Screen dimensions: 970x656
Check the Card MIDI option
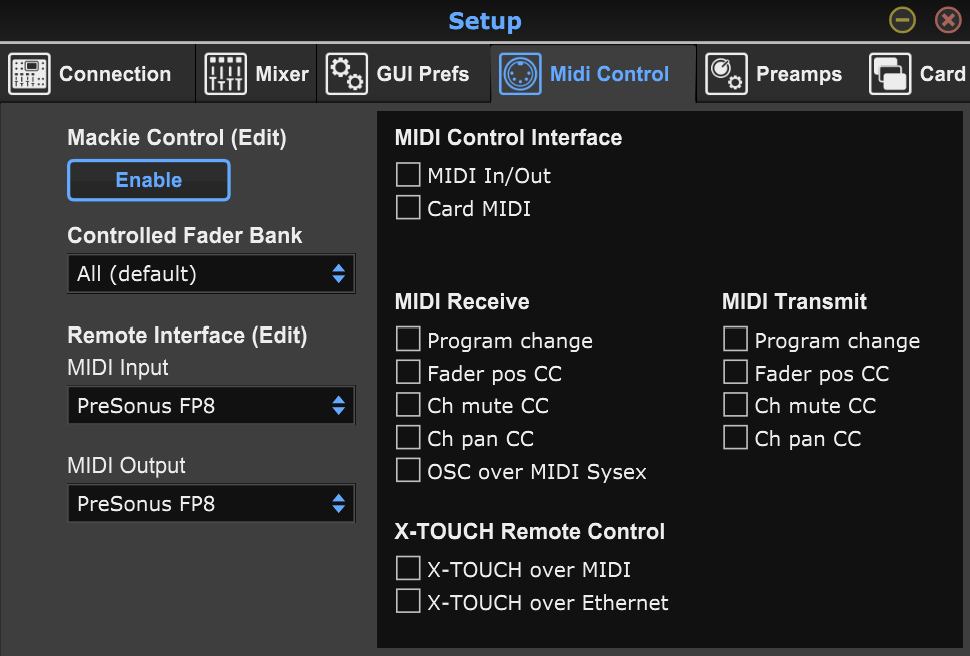[x=408, y=208]
